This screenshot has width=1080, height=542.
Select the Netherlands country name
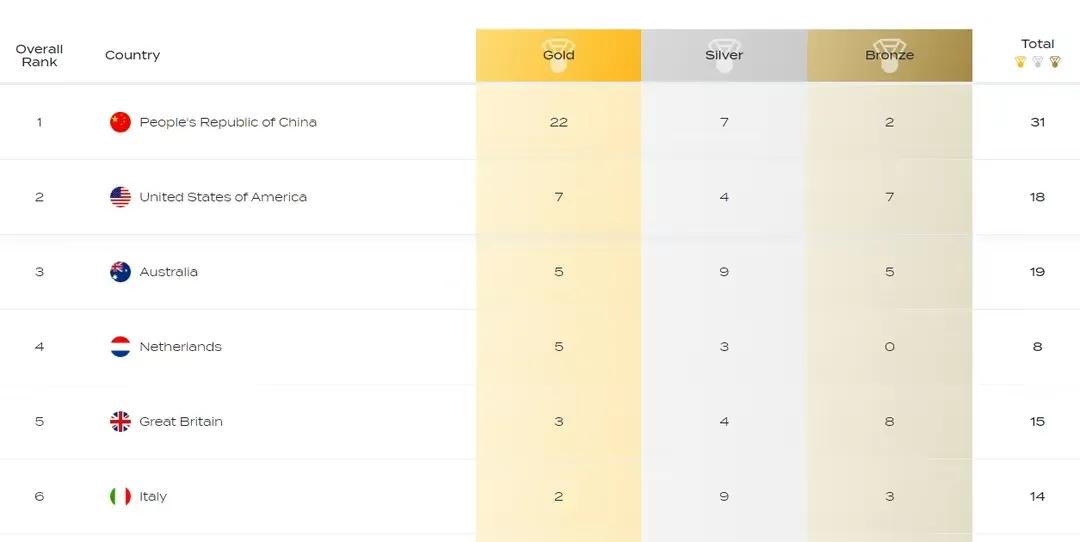click(x=180, y=346)
